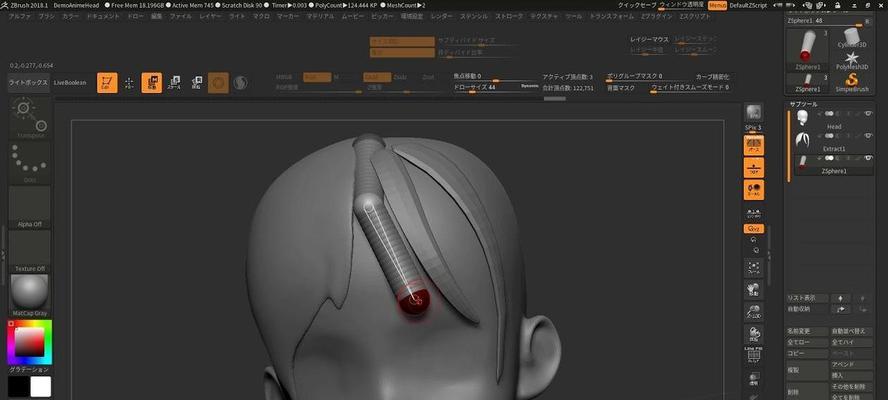
Task: Click the BPR render icon
Action: 753,112
